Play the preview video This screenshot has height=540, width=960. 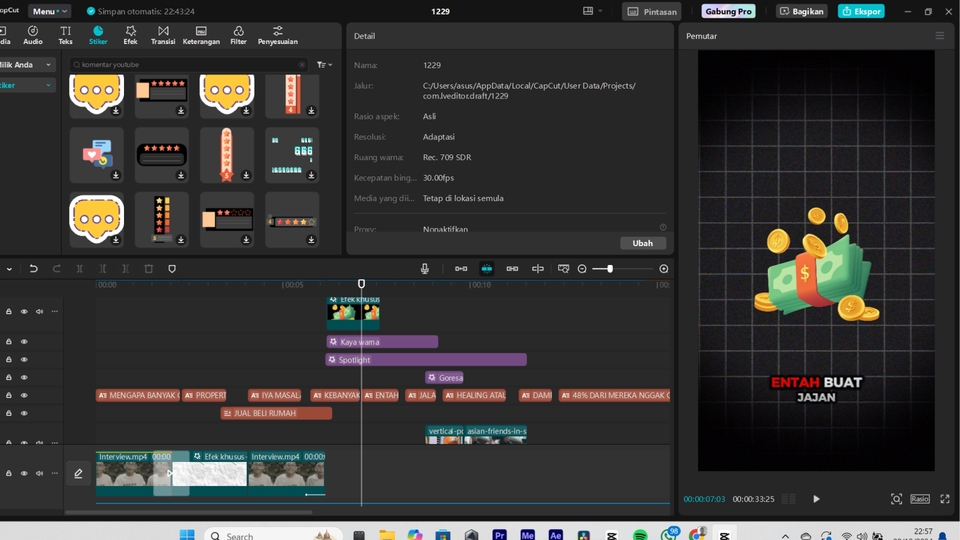coord(816,499)
